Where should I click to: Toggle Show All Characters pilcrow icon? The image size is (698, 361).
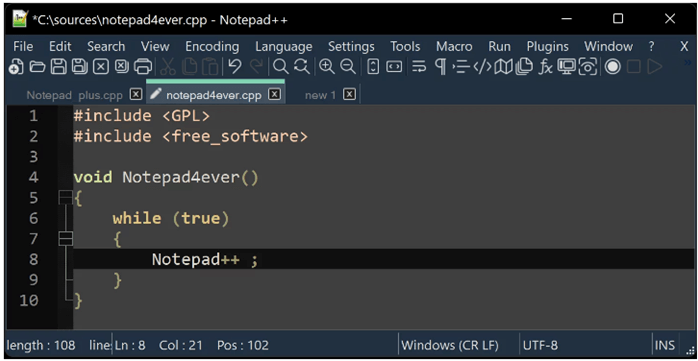click(x=440, y=67)
